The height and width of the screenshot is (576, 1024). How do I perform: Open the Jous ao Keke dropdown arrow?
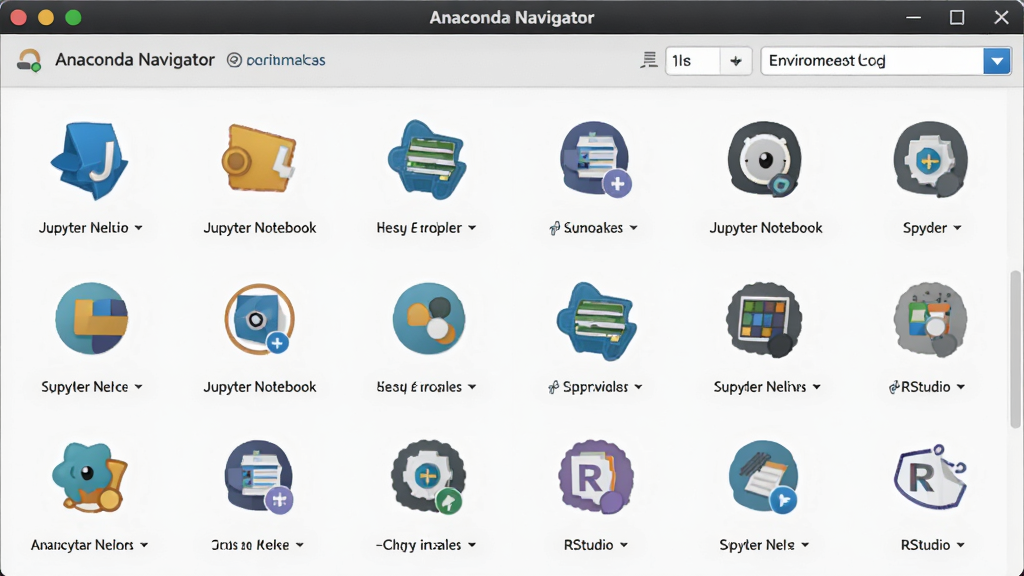point(299,545)
